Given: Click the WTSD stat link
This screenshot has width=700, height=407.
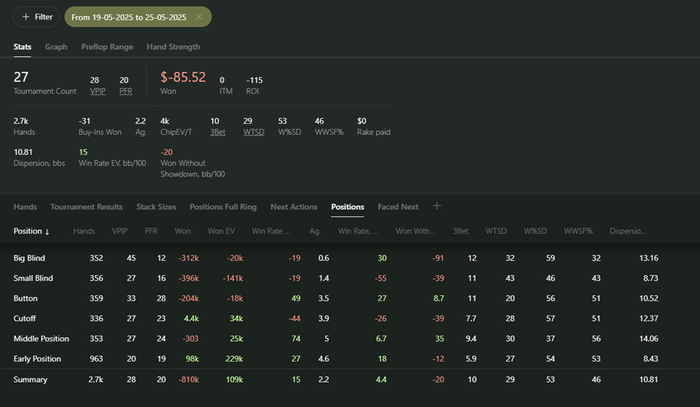Looking at the screenshot, I should pos(253,131).
